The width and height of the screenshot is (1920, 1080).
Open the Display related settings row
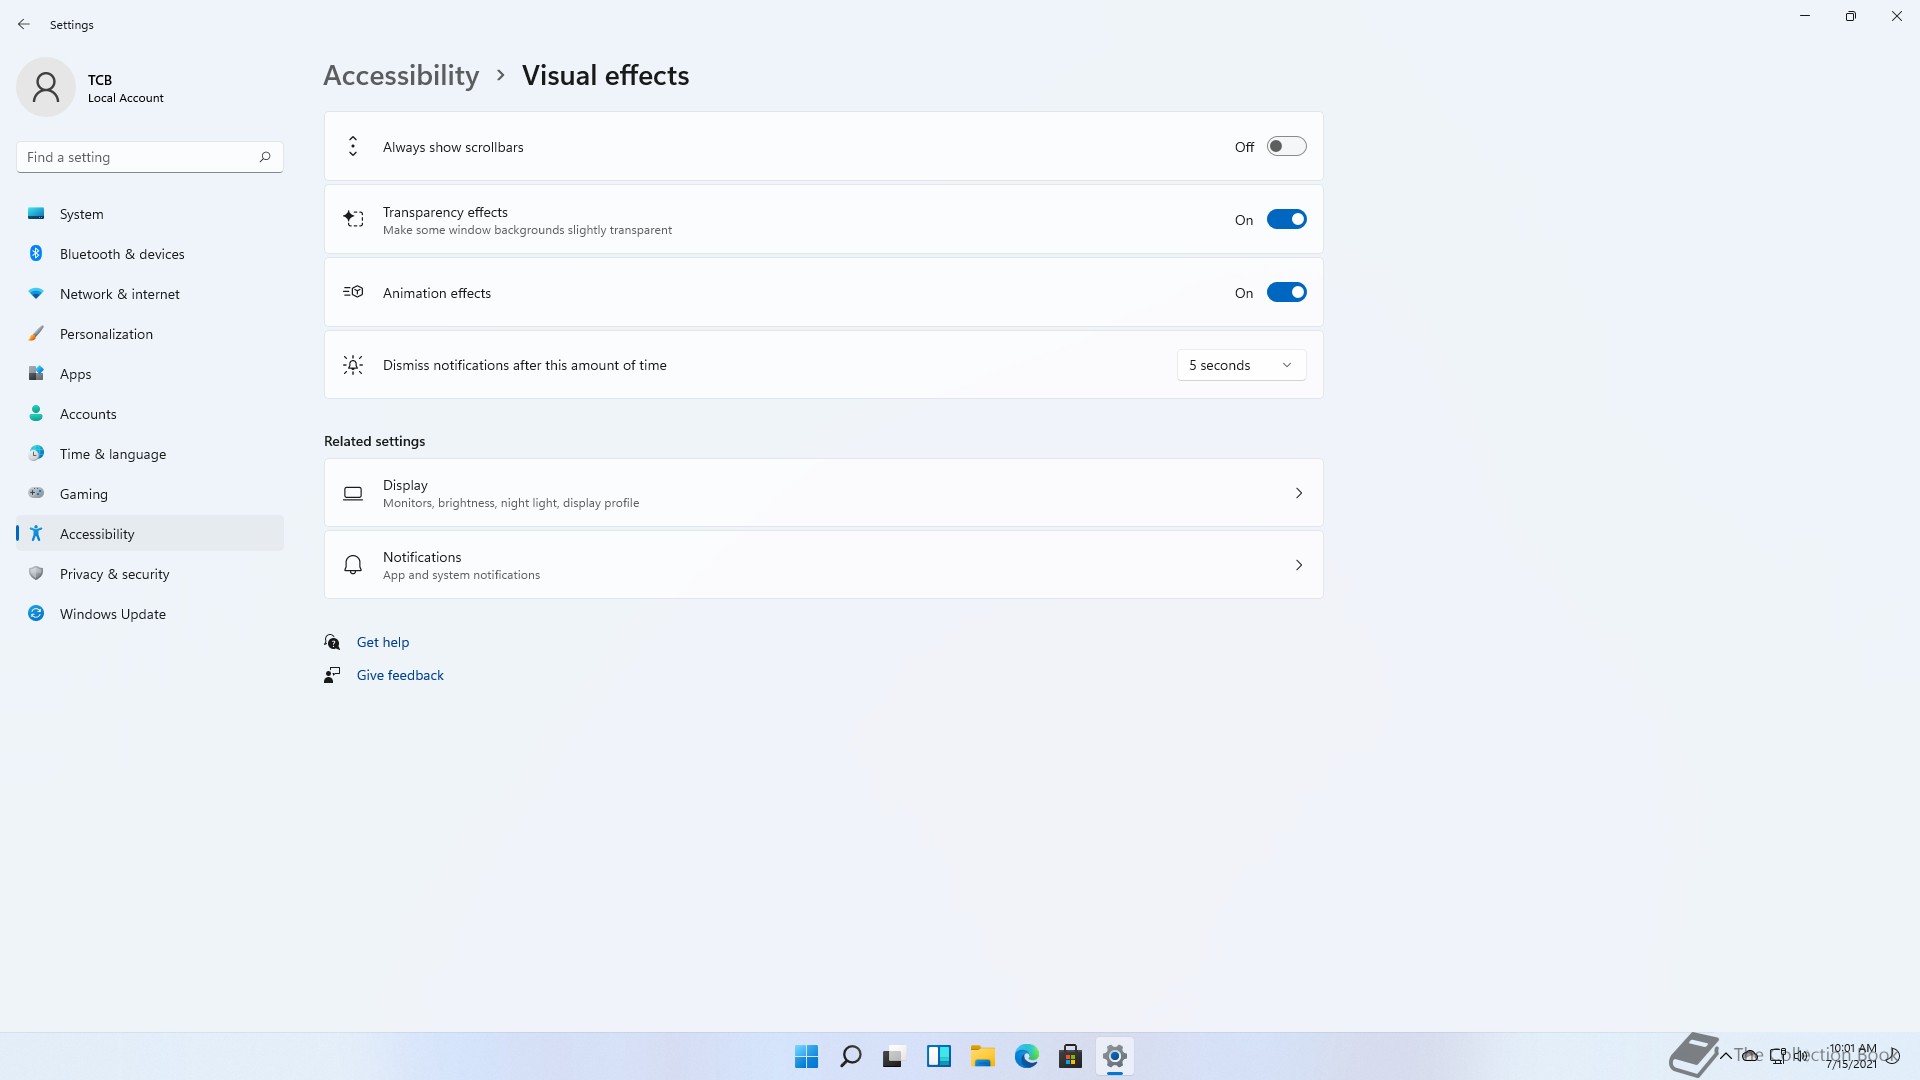[823, 493]
